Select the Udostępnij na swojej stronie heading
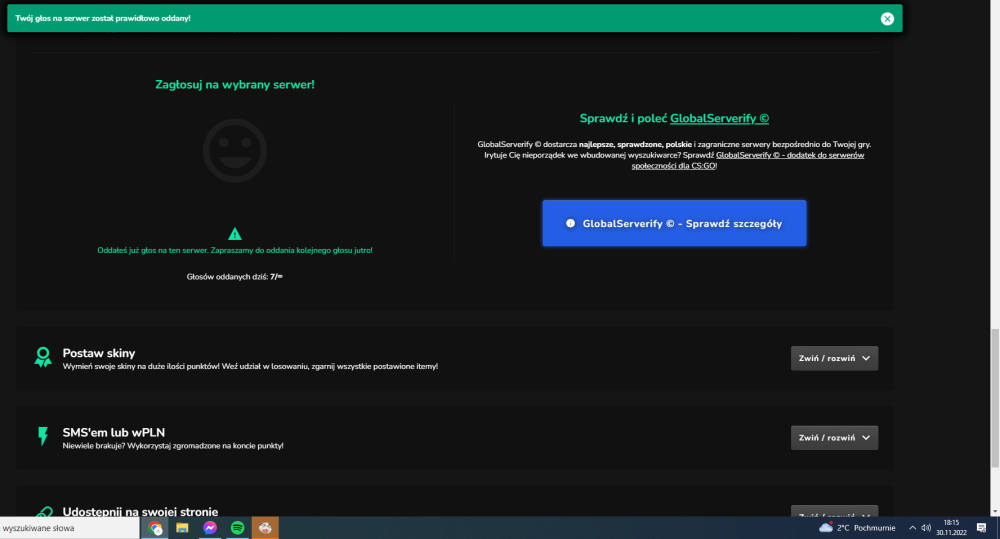 140,512
